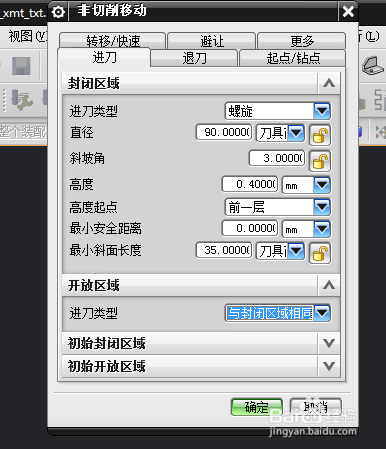Switch to the 转移/快速 tab
Viewport: 386px width, 449px height.
pos(113,41)
